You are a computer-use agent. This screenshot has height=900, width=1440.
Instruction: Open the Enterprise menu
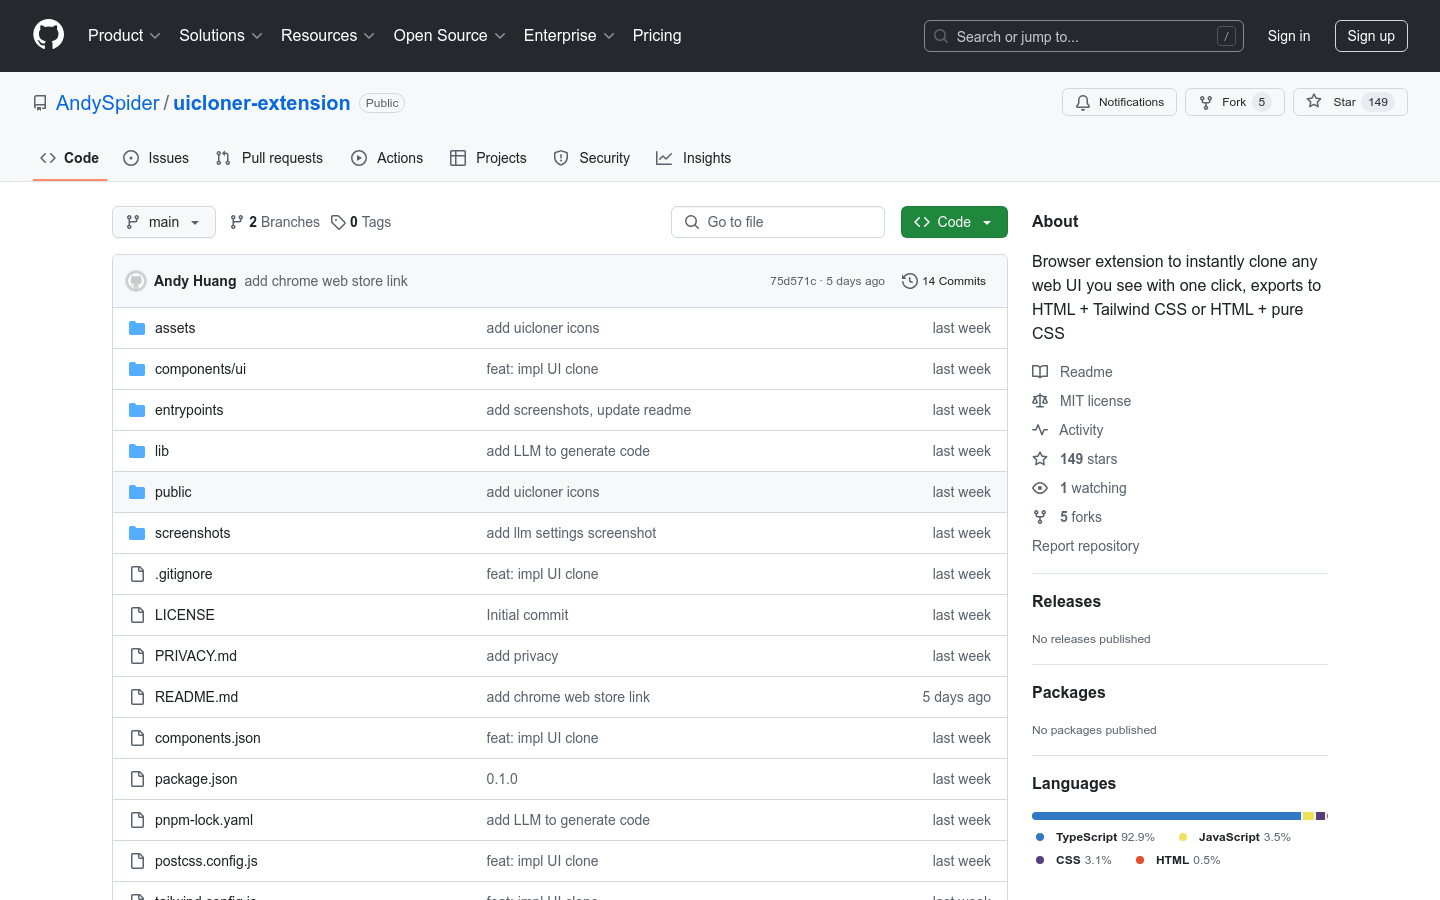coord(569,35)
